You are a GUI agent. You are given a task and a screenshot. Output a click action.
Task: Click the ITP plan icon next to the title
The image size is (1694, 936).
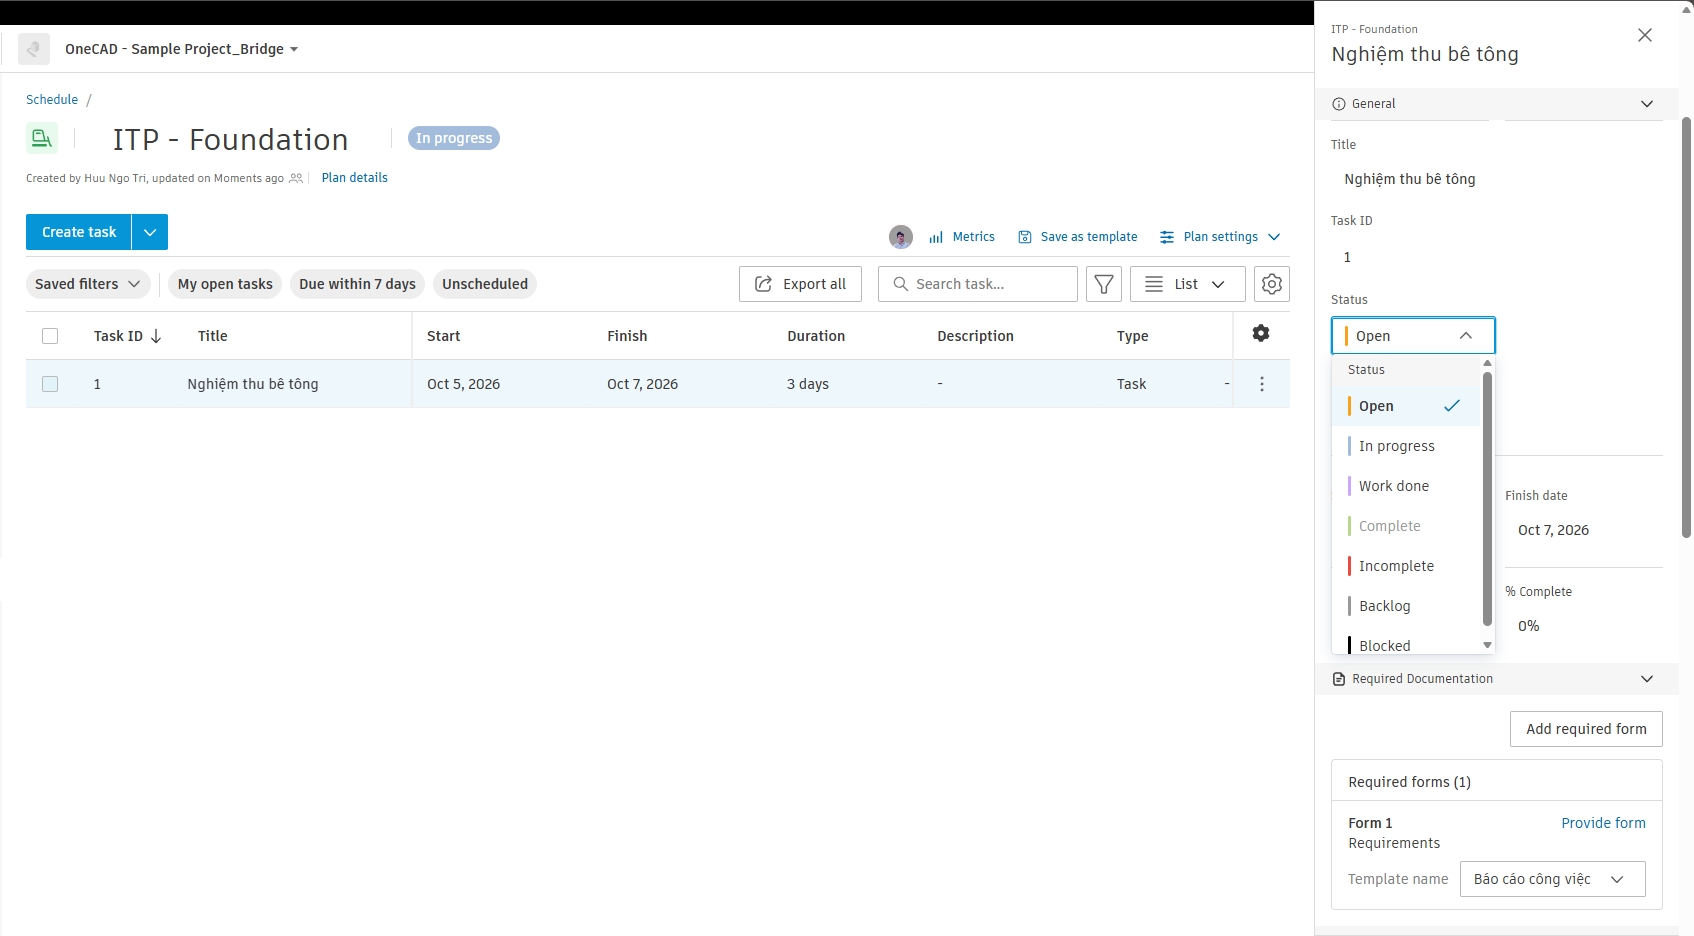[x=42, y=138]
